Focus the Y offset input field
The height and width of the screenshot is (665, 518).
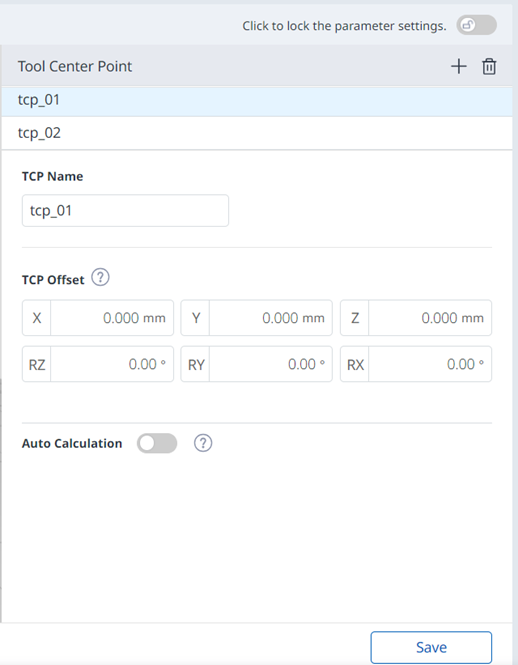[271, 318]
